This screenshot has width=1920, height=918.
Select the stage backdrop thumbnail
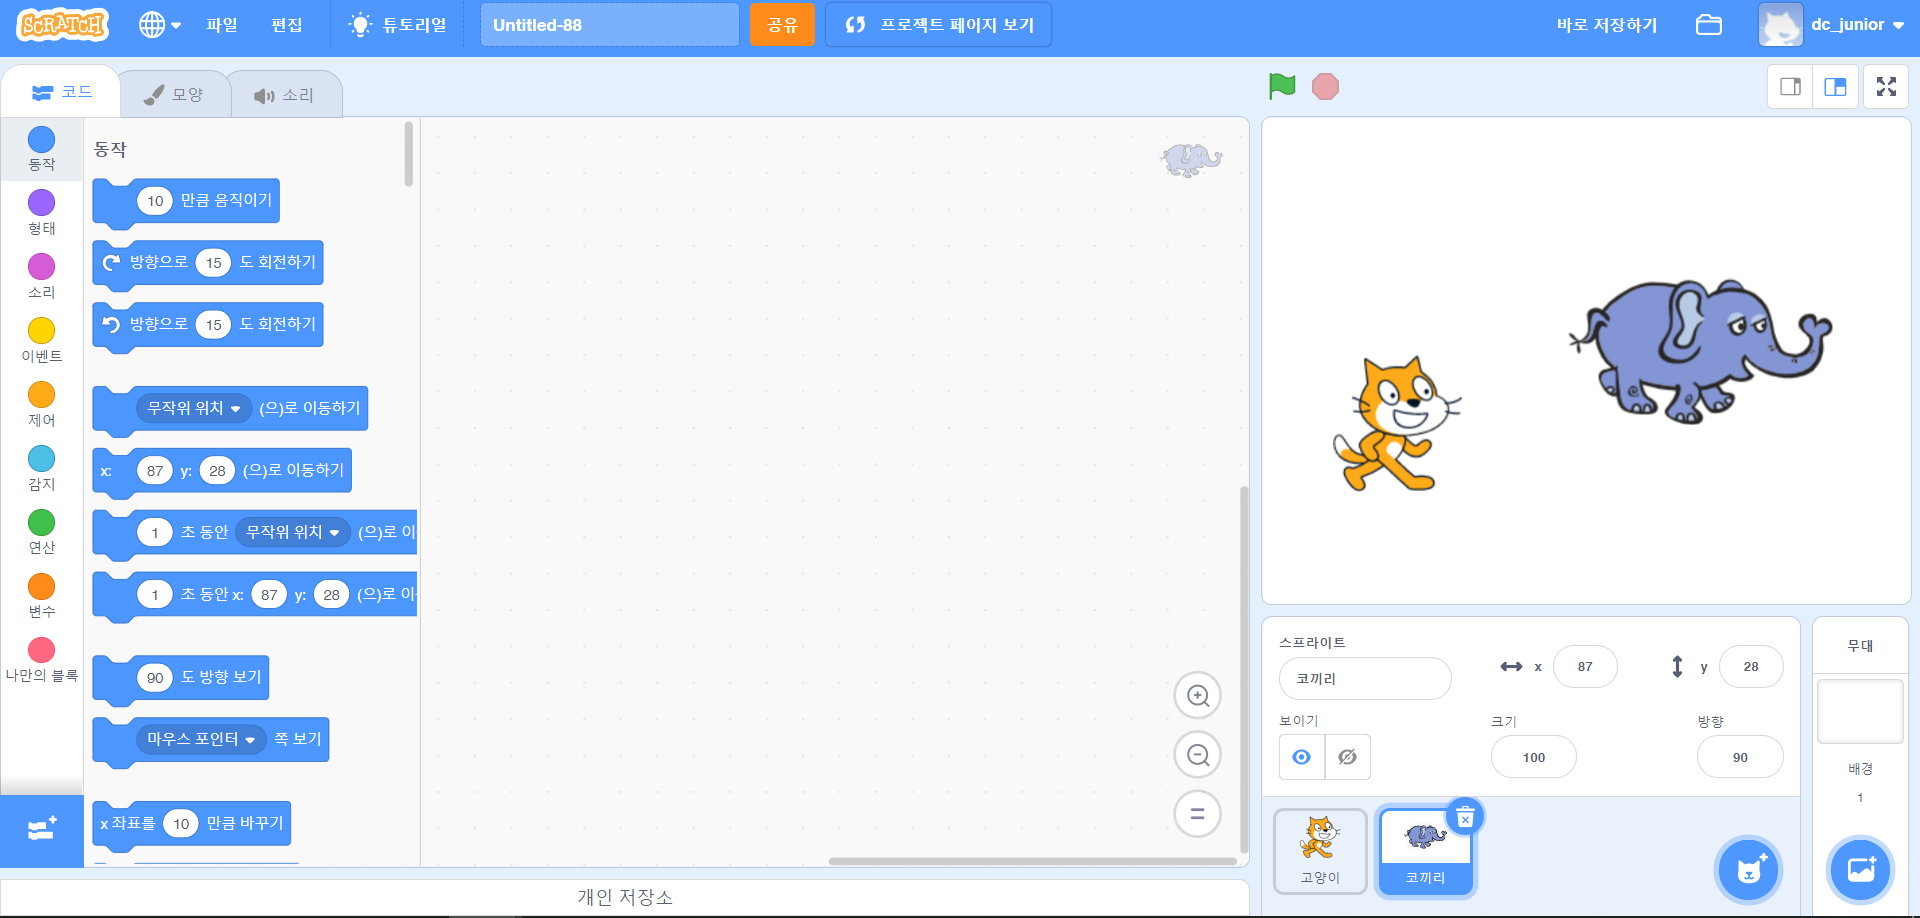(1860, 711)
